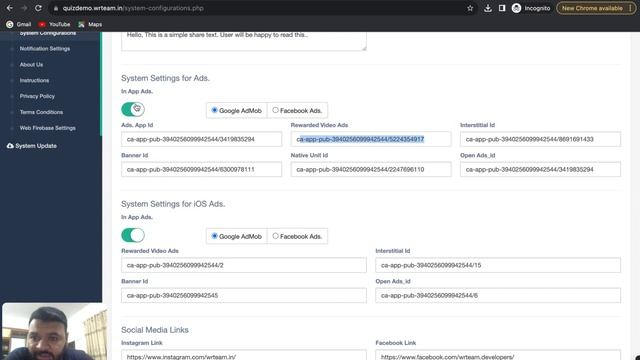The image size is (640, 360).
Task: Click the webcam video thumbnail
Action: point(54,331)
